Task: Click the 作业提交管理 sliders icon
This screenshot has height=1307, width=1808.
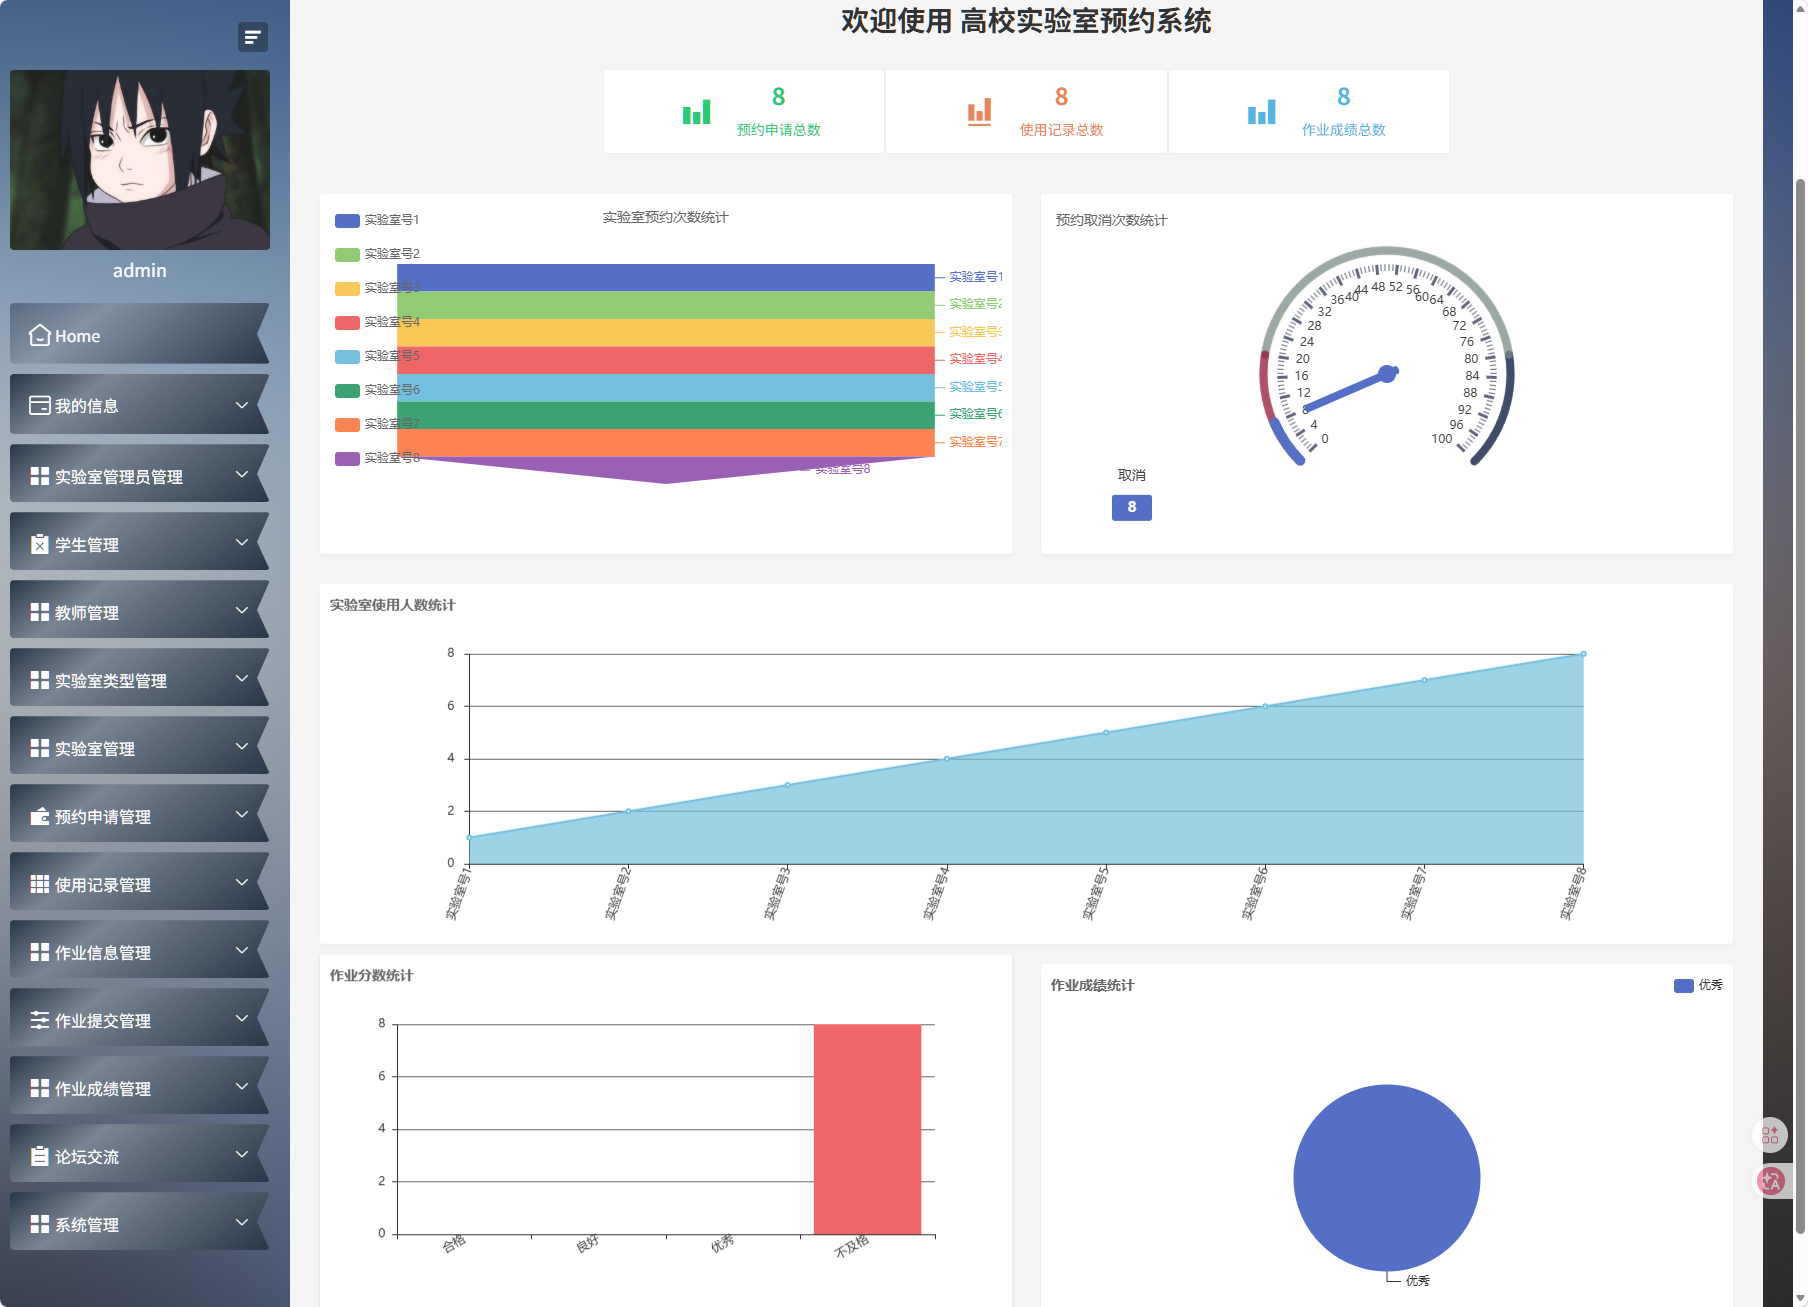Action: (x=40, y=1020)
